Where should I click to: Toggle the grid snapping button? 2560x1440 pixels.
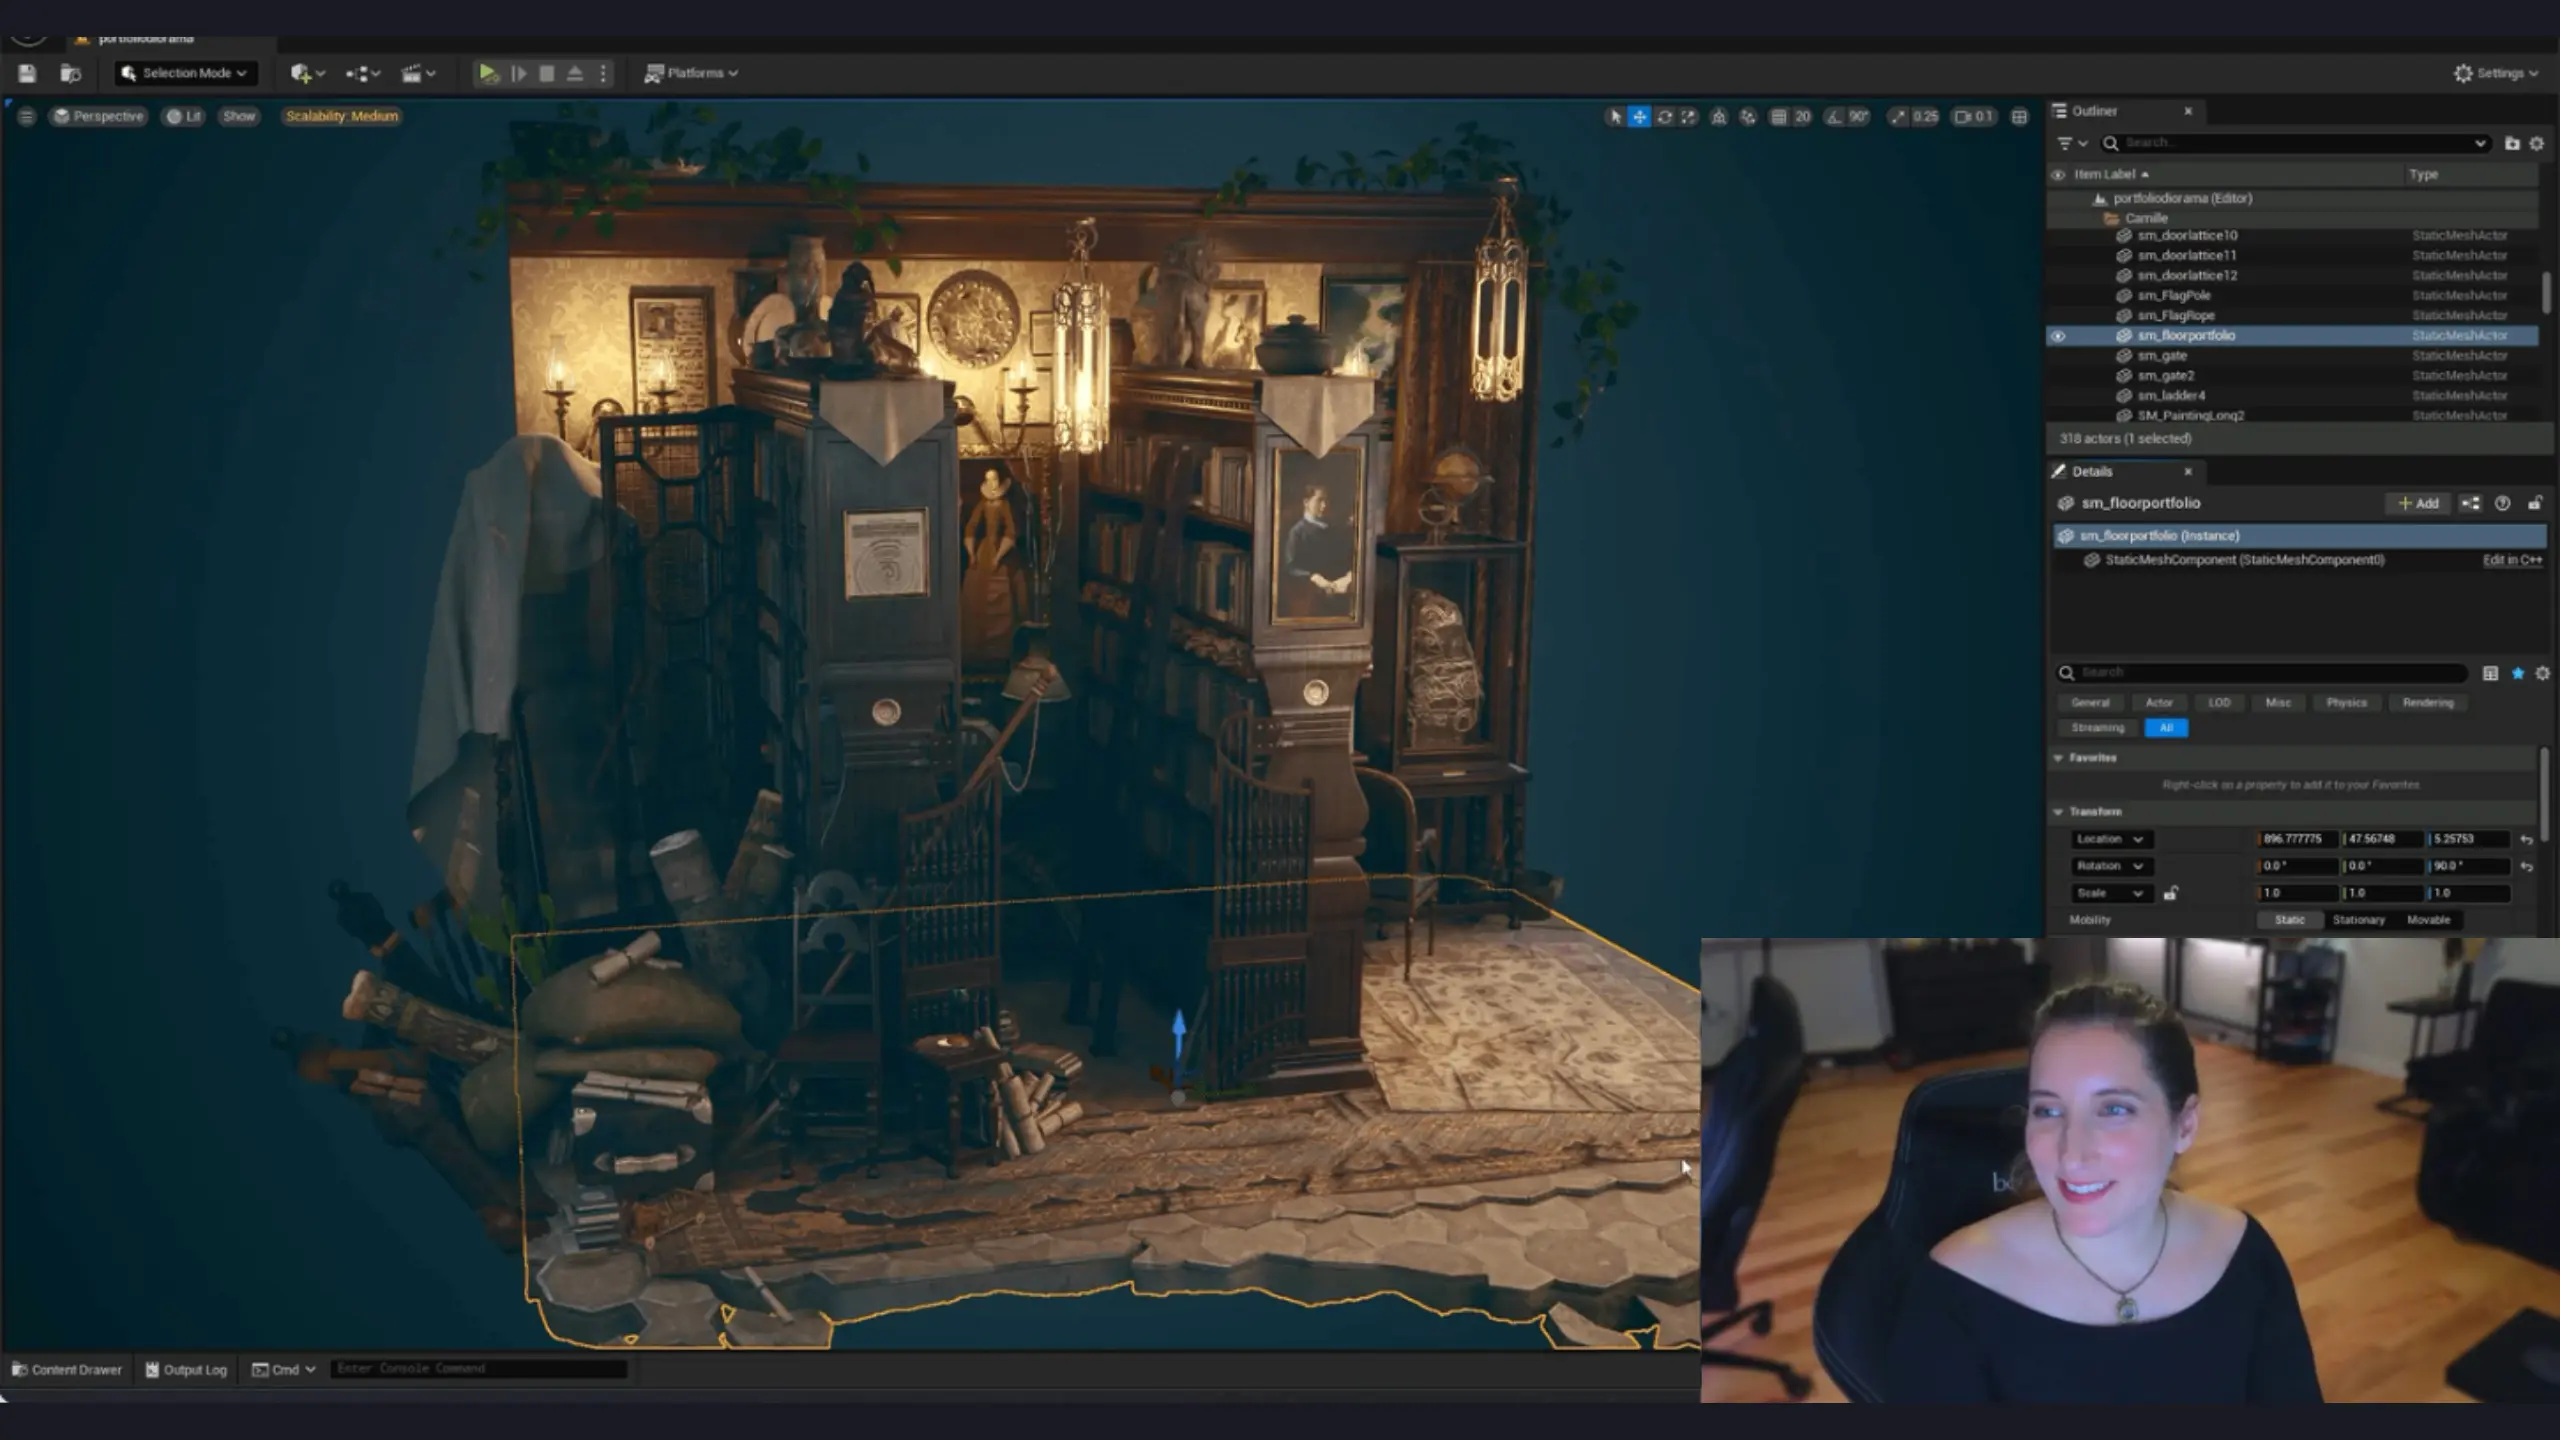point(1779,117)
